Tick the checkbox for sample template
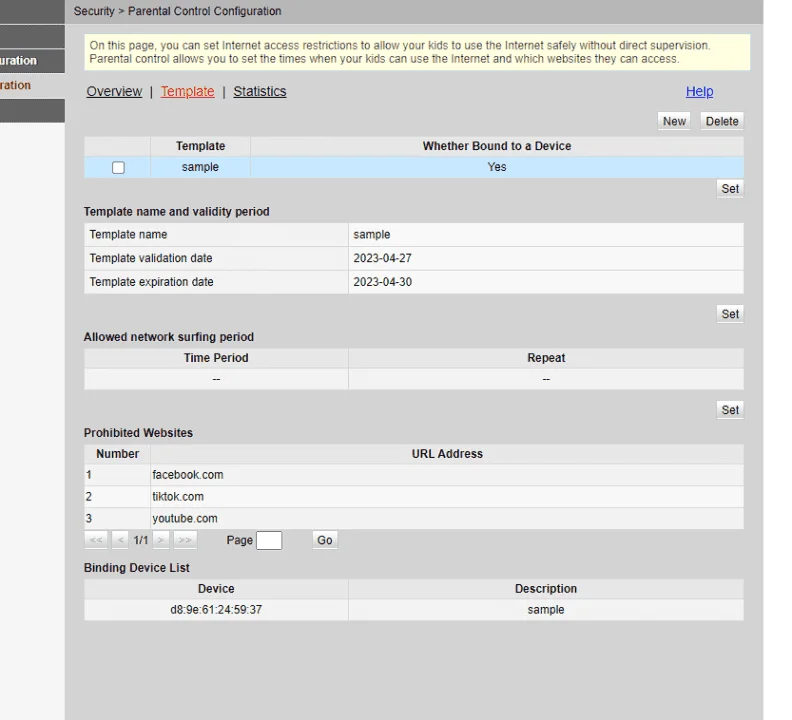The height and width of the screenshot is (720, 792). tap(118, 167)
